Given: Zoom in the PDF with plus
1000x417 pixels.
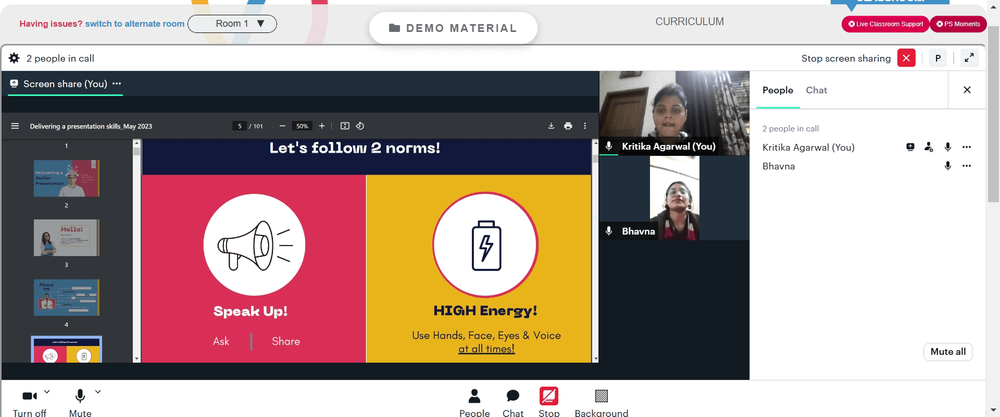Looking at the screenshot, I should tap(321, 126).
